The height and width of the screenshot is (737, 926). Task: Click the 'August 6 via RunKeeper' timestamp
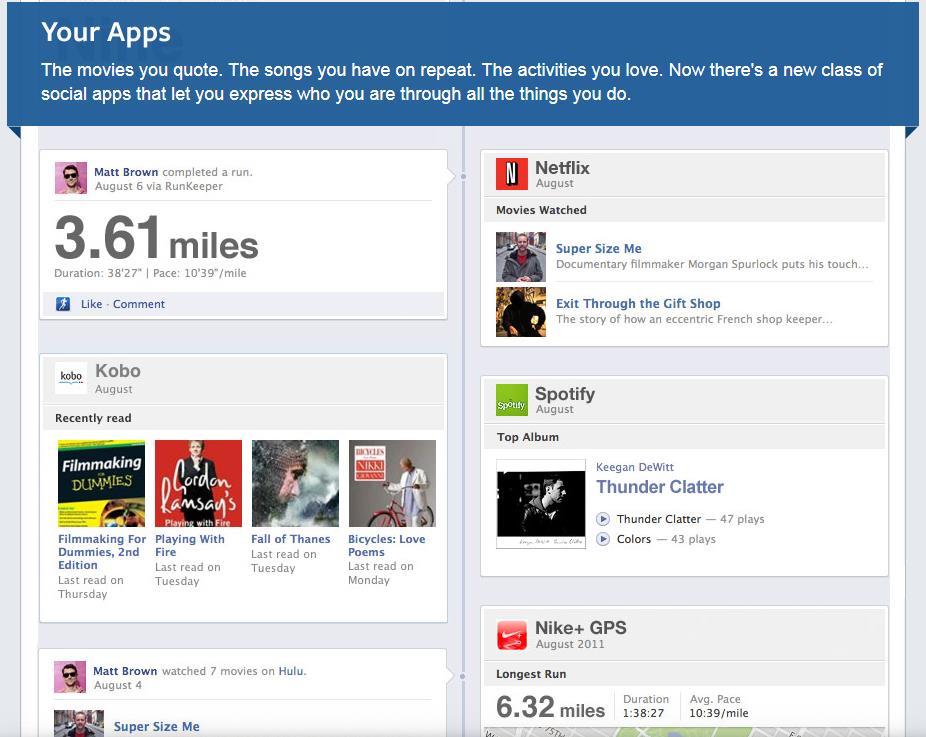tap(159, 186)
